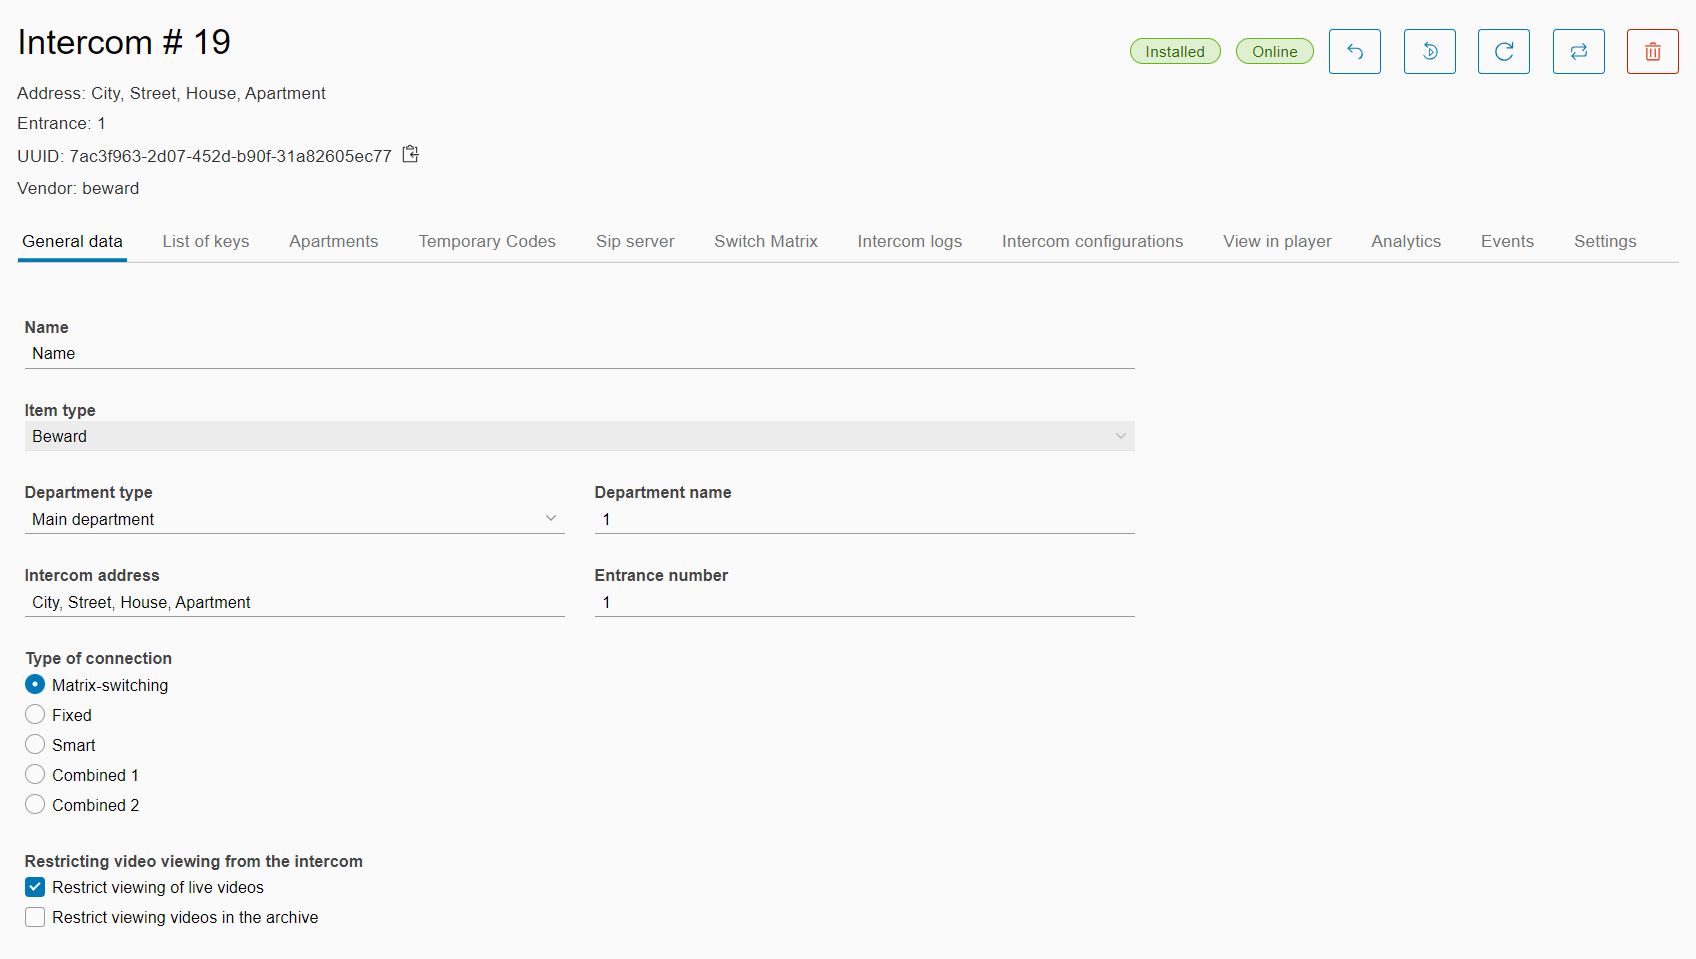Click the two-arrow sync icon button
The image size is (1696, 959).
1578,52
